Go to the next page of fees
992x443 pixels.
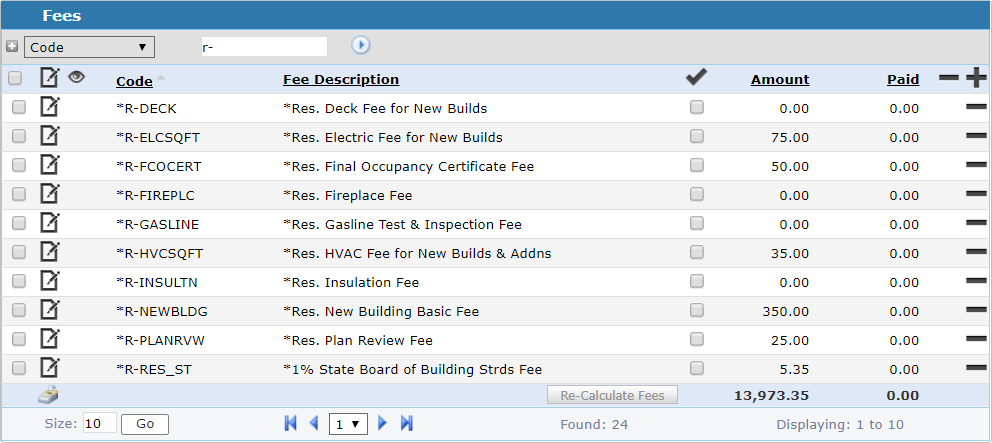tap(383, 424)
